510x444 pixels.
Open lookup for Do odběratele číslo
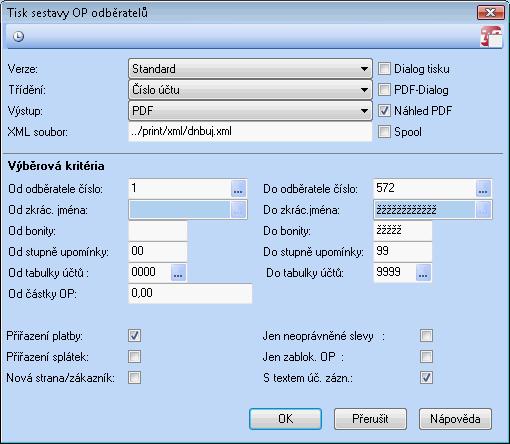coord(483,189)
